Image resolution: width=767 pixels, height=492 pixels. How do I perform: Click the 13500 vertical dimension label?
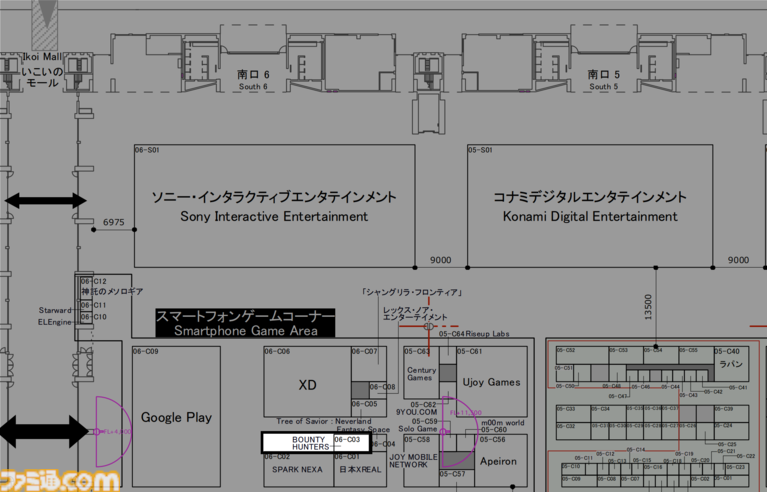click(648, 307)
